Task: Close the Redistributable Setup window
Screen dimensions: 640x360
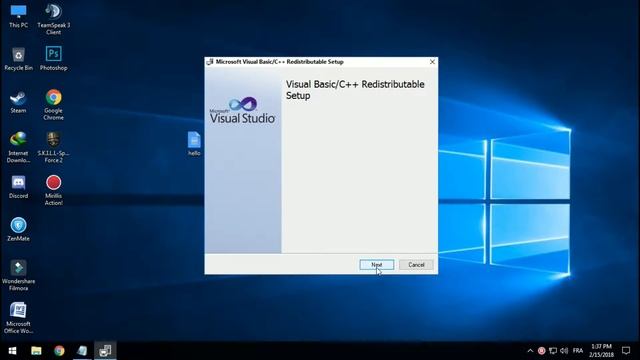Action: [432, 62]
